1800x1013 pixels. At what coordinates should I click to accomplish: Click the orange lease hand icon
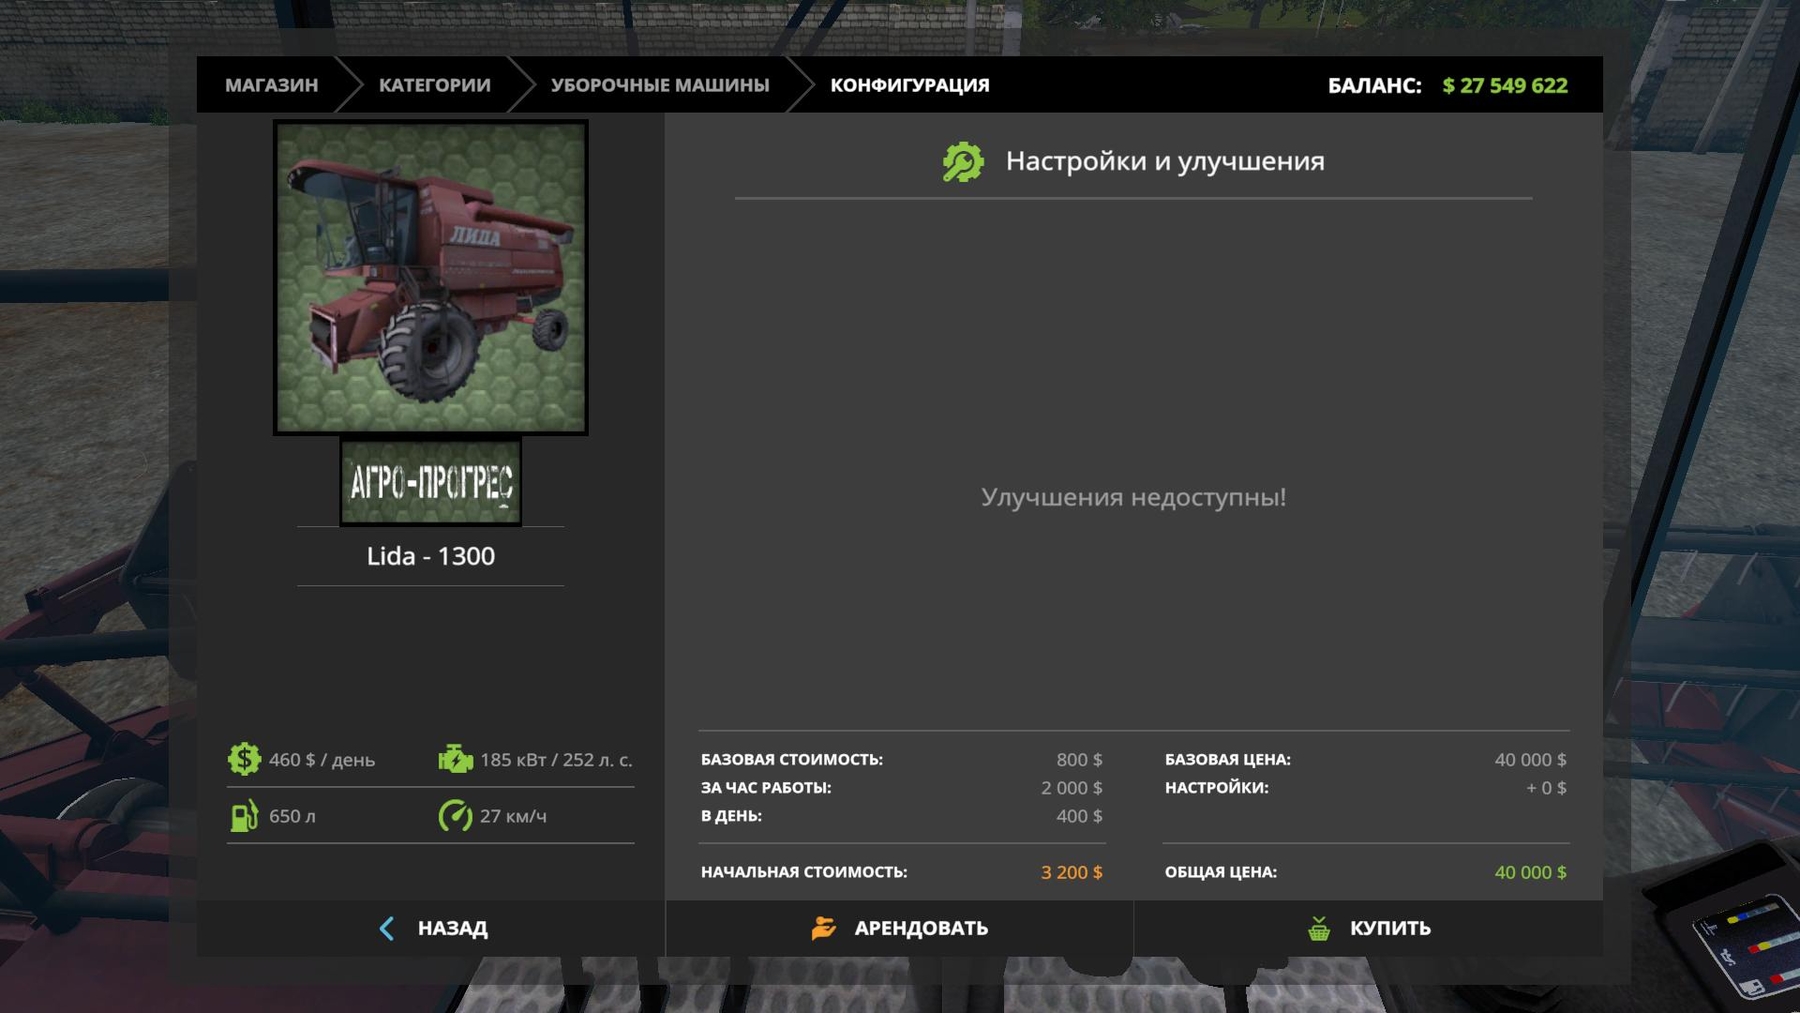pyautogui.click(x=823, y=928)
